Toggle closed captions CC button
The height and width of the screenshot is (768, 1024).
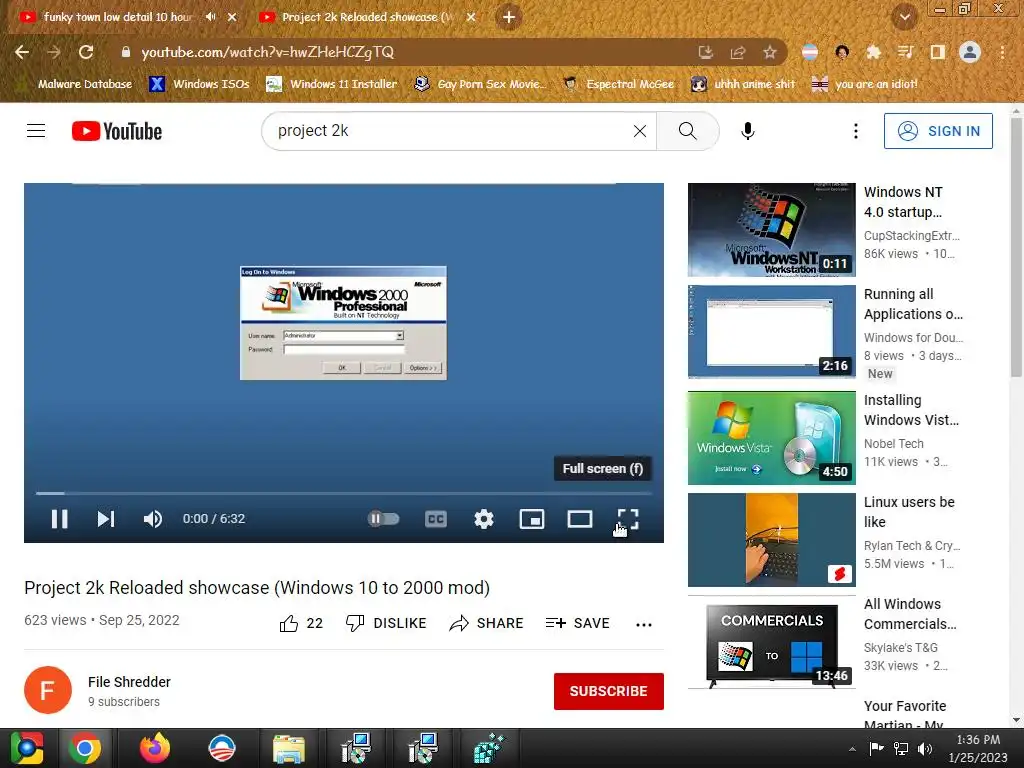436,519
